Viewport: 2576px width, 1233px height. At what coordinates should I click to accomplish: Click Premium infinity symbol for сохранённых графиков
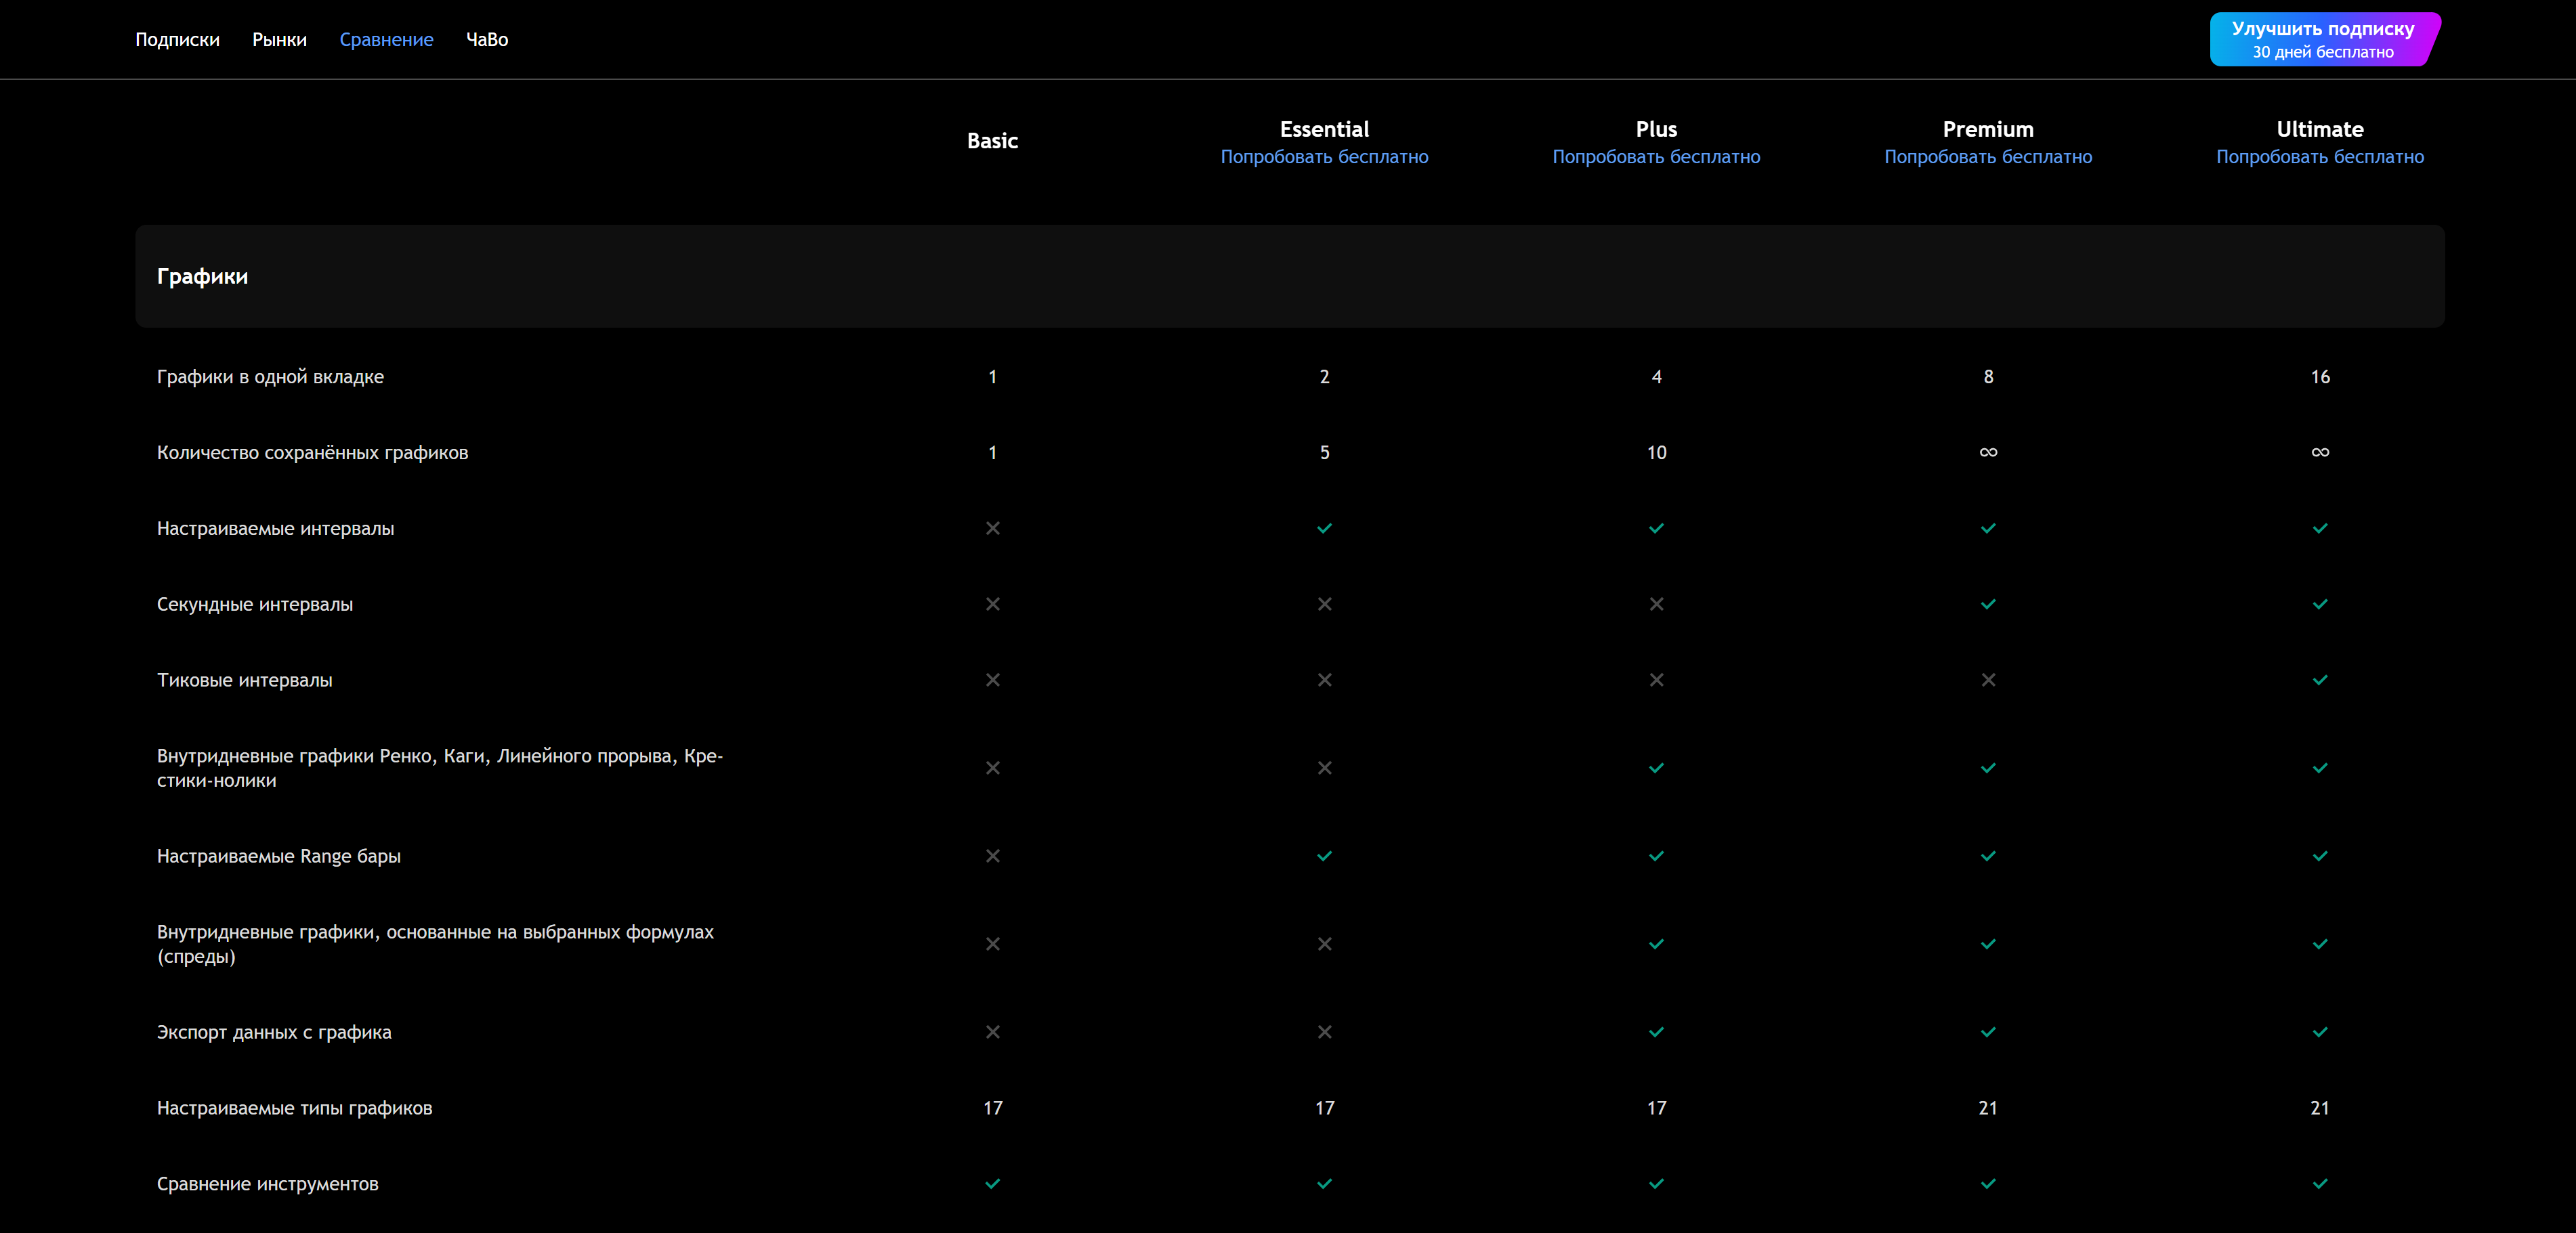[1988, 452]
